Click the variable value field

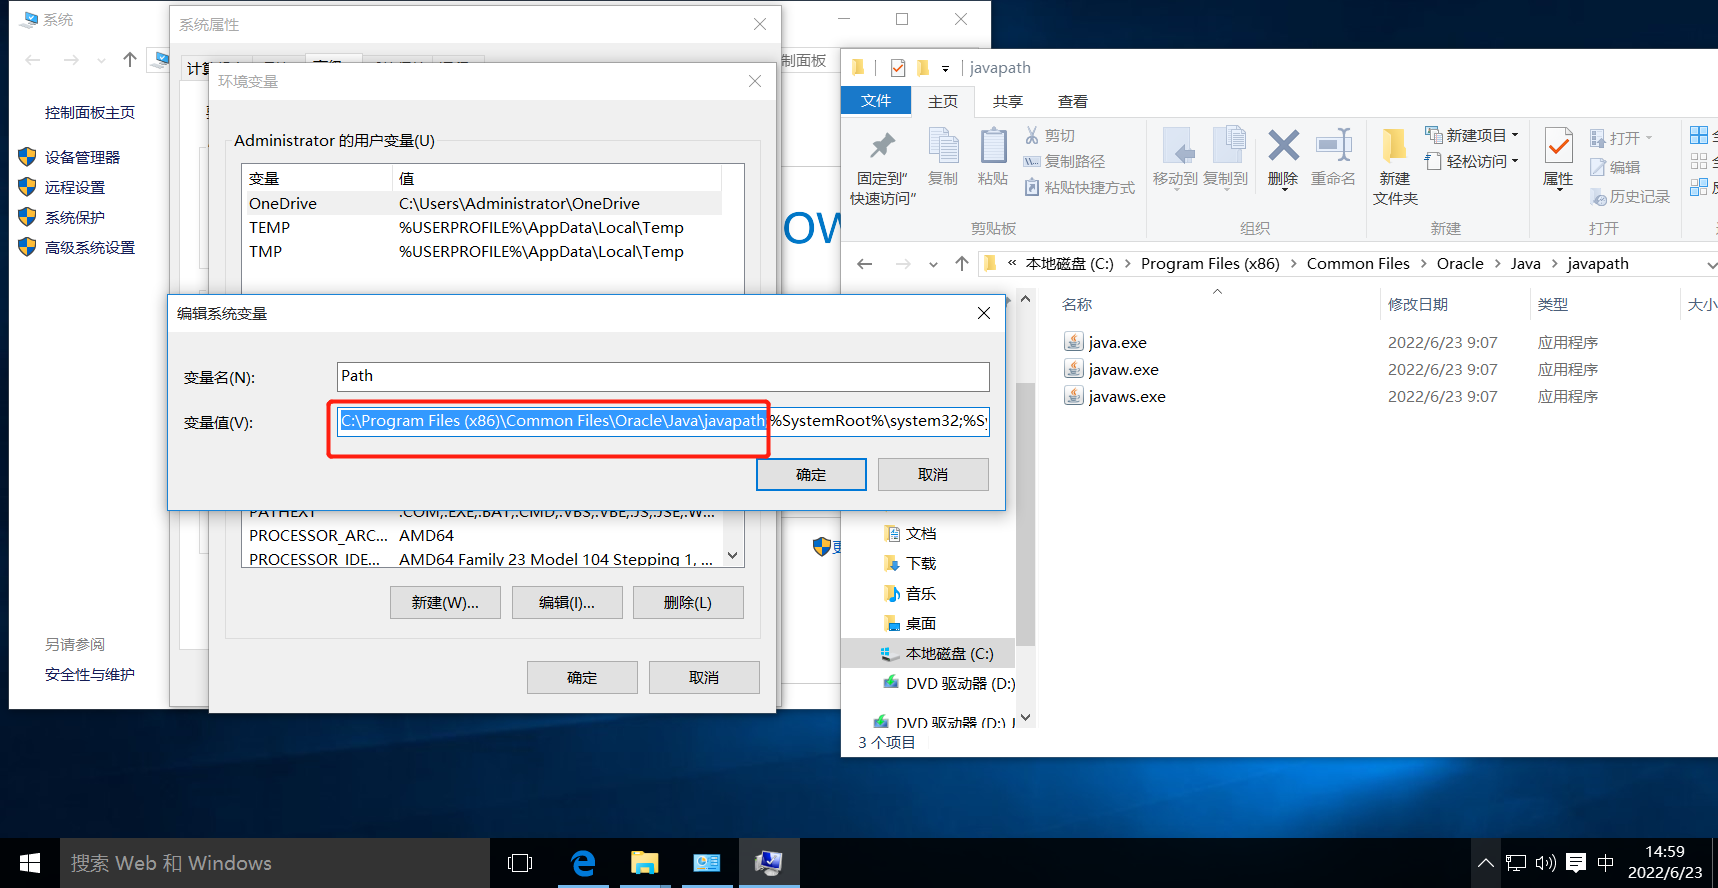click(663, 421)
